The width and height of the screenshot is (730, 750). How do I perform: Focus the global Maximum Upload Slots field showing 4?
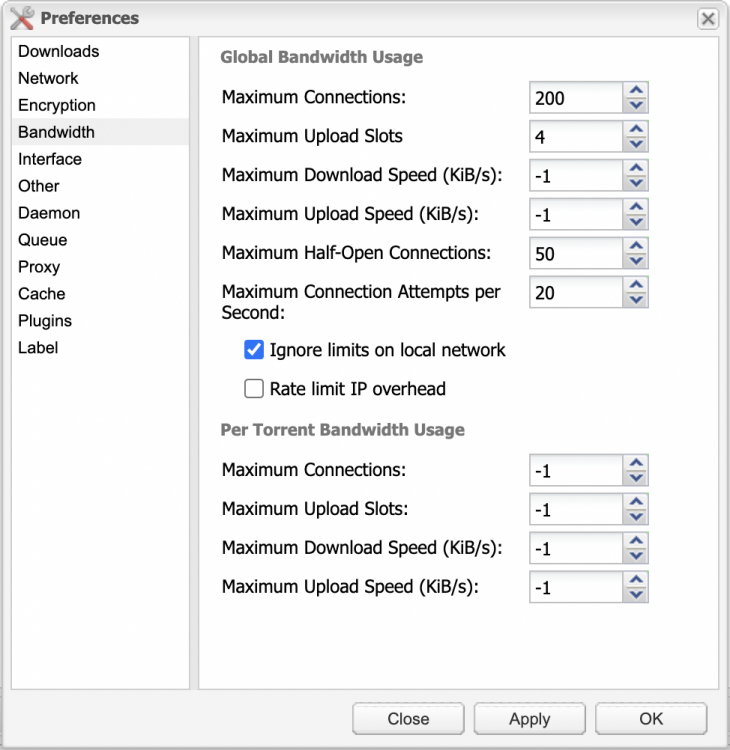pos(576,136)
